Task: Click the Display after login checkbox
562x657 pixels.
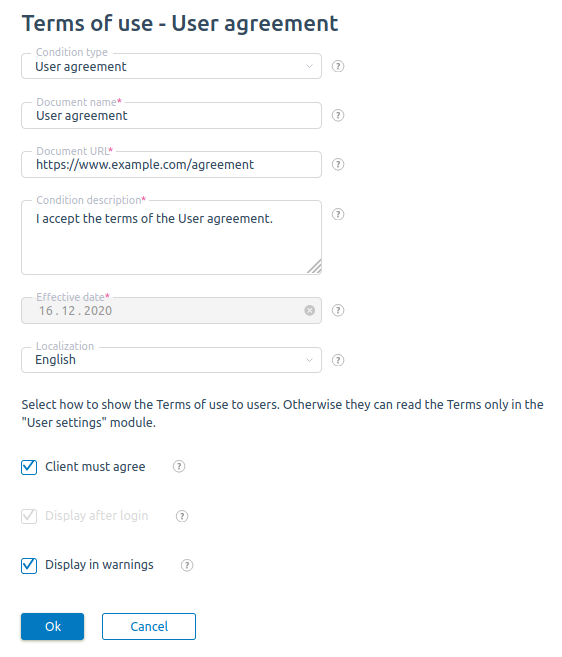Action: click(29, 516)
